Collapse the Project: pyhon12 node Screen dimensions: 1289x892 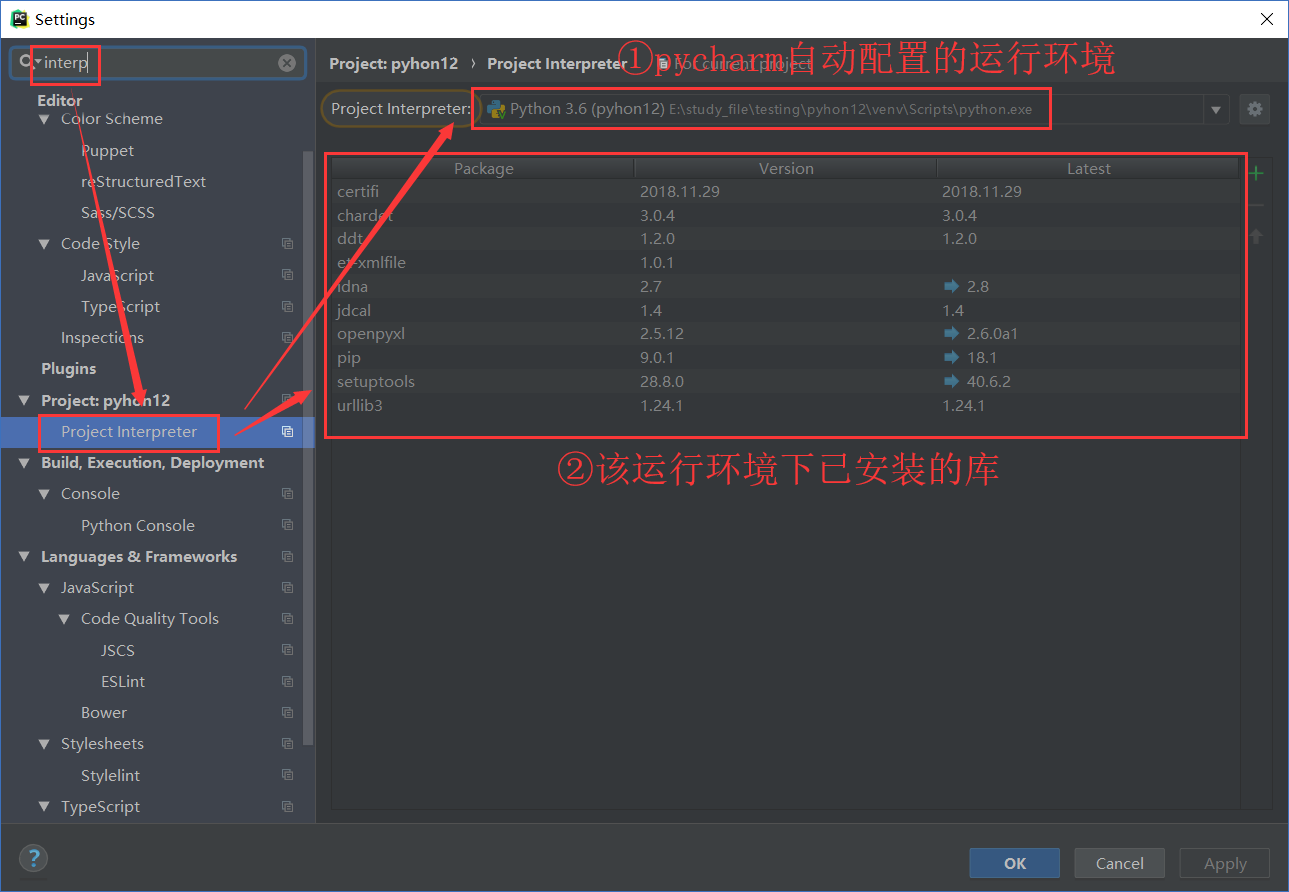tap(24, 400)
